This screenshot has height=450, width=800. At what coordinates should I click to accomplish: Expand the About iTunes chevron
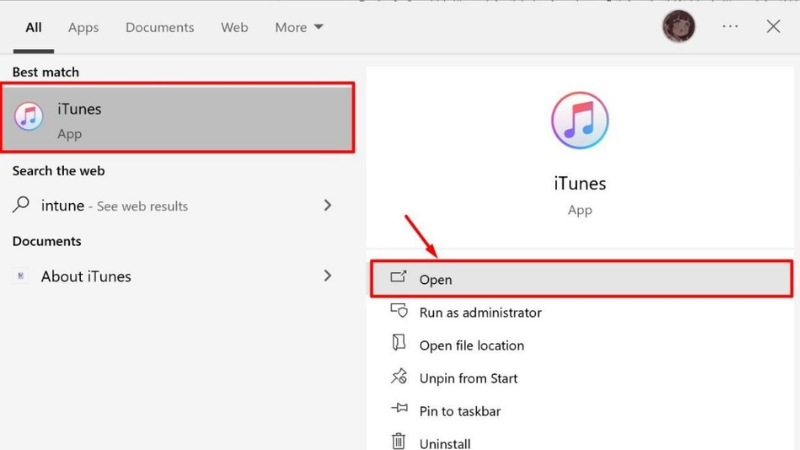coord(328,276)
